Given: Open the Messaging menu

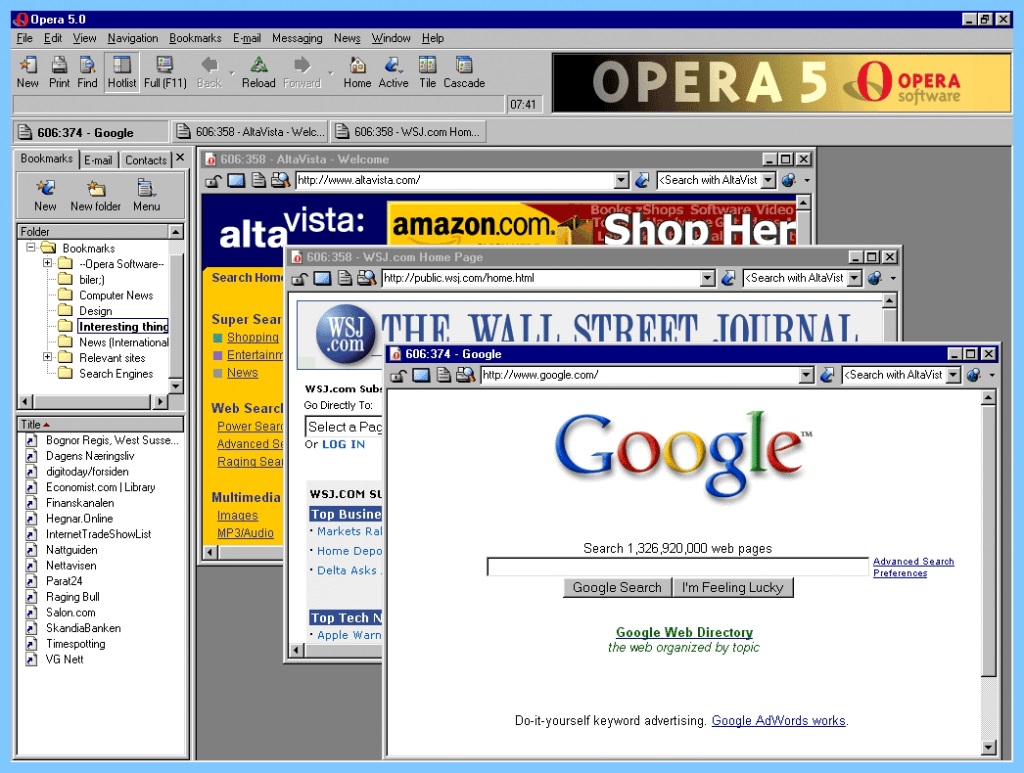Looking at the screenshot, I should (297, 38).
